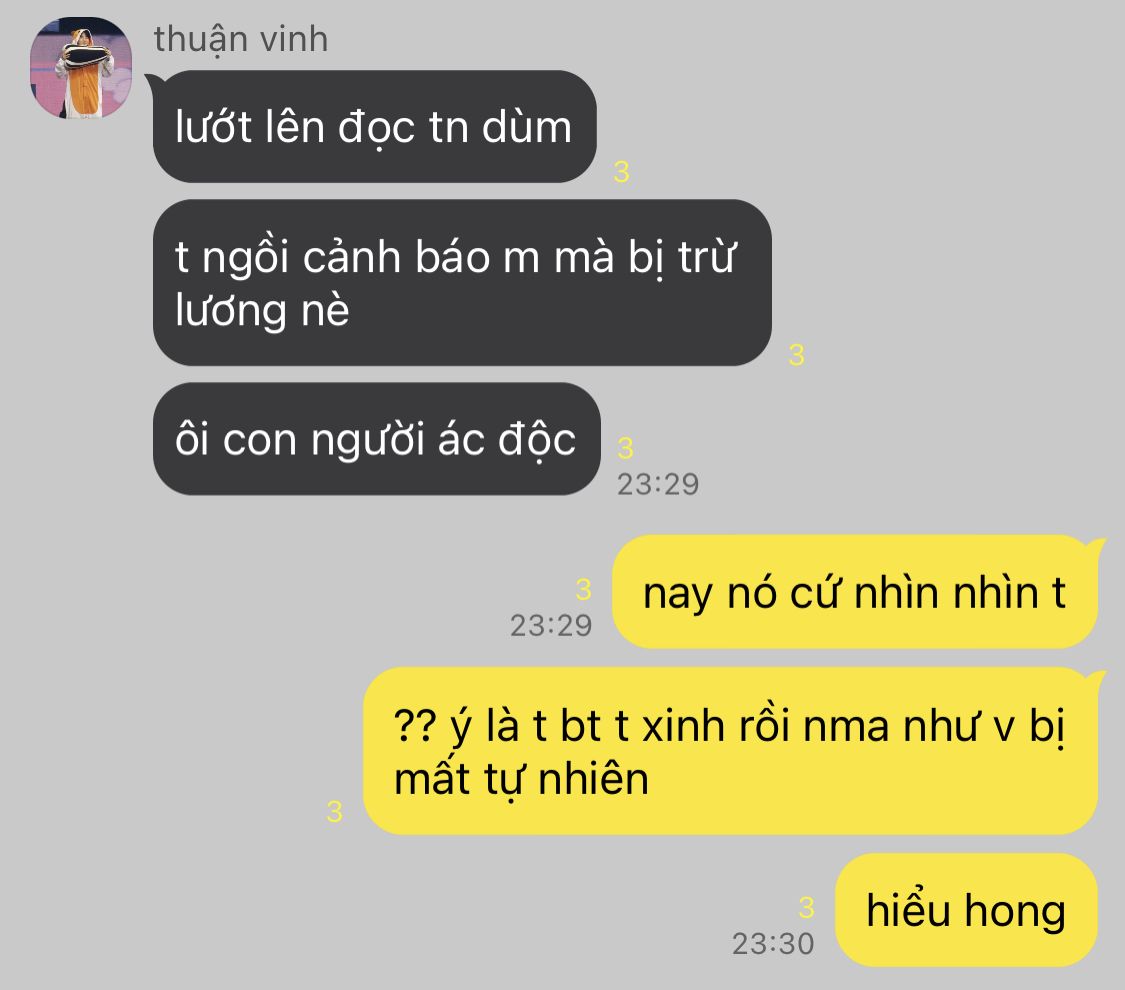The height and width of the screenshot is (990, 1125).
Task: Tap unread count beside 'mất tự nhiên' message
Action: [334, 812]
